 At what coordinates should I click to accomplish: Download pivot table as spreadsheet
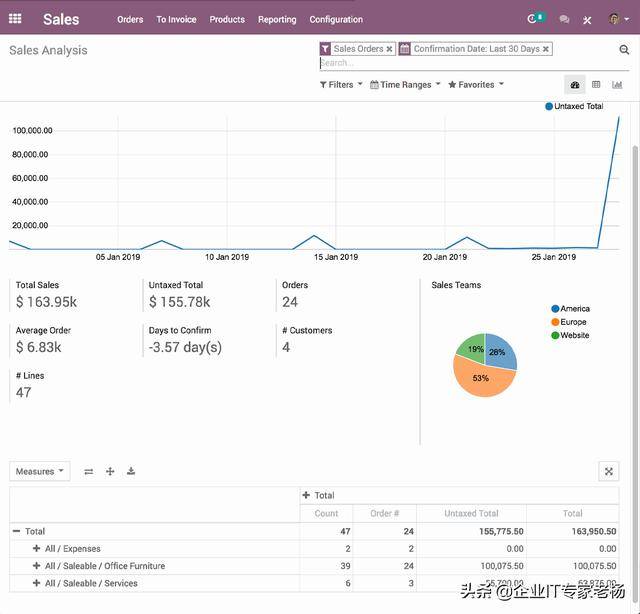pos(131,471)
